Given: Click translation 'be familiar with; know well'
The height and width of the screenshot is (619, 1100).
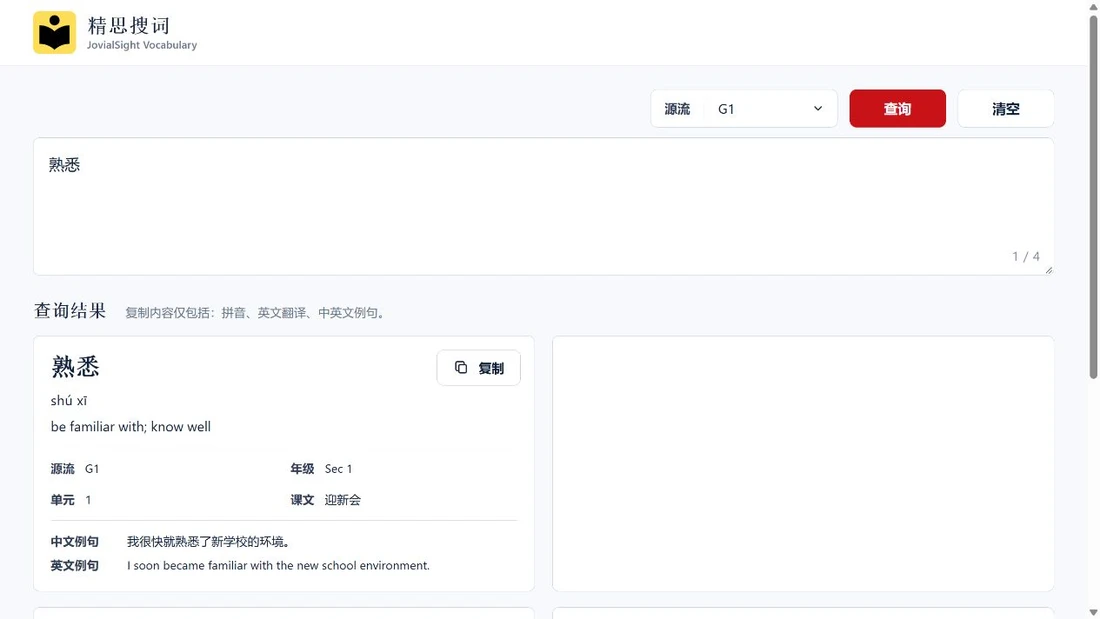Looking at the screenshot, I should pos(130,427).
